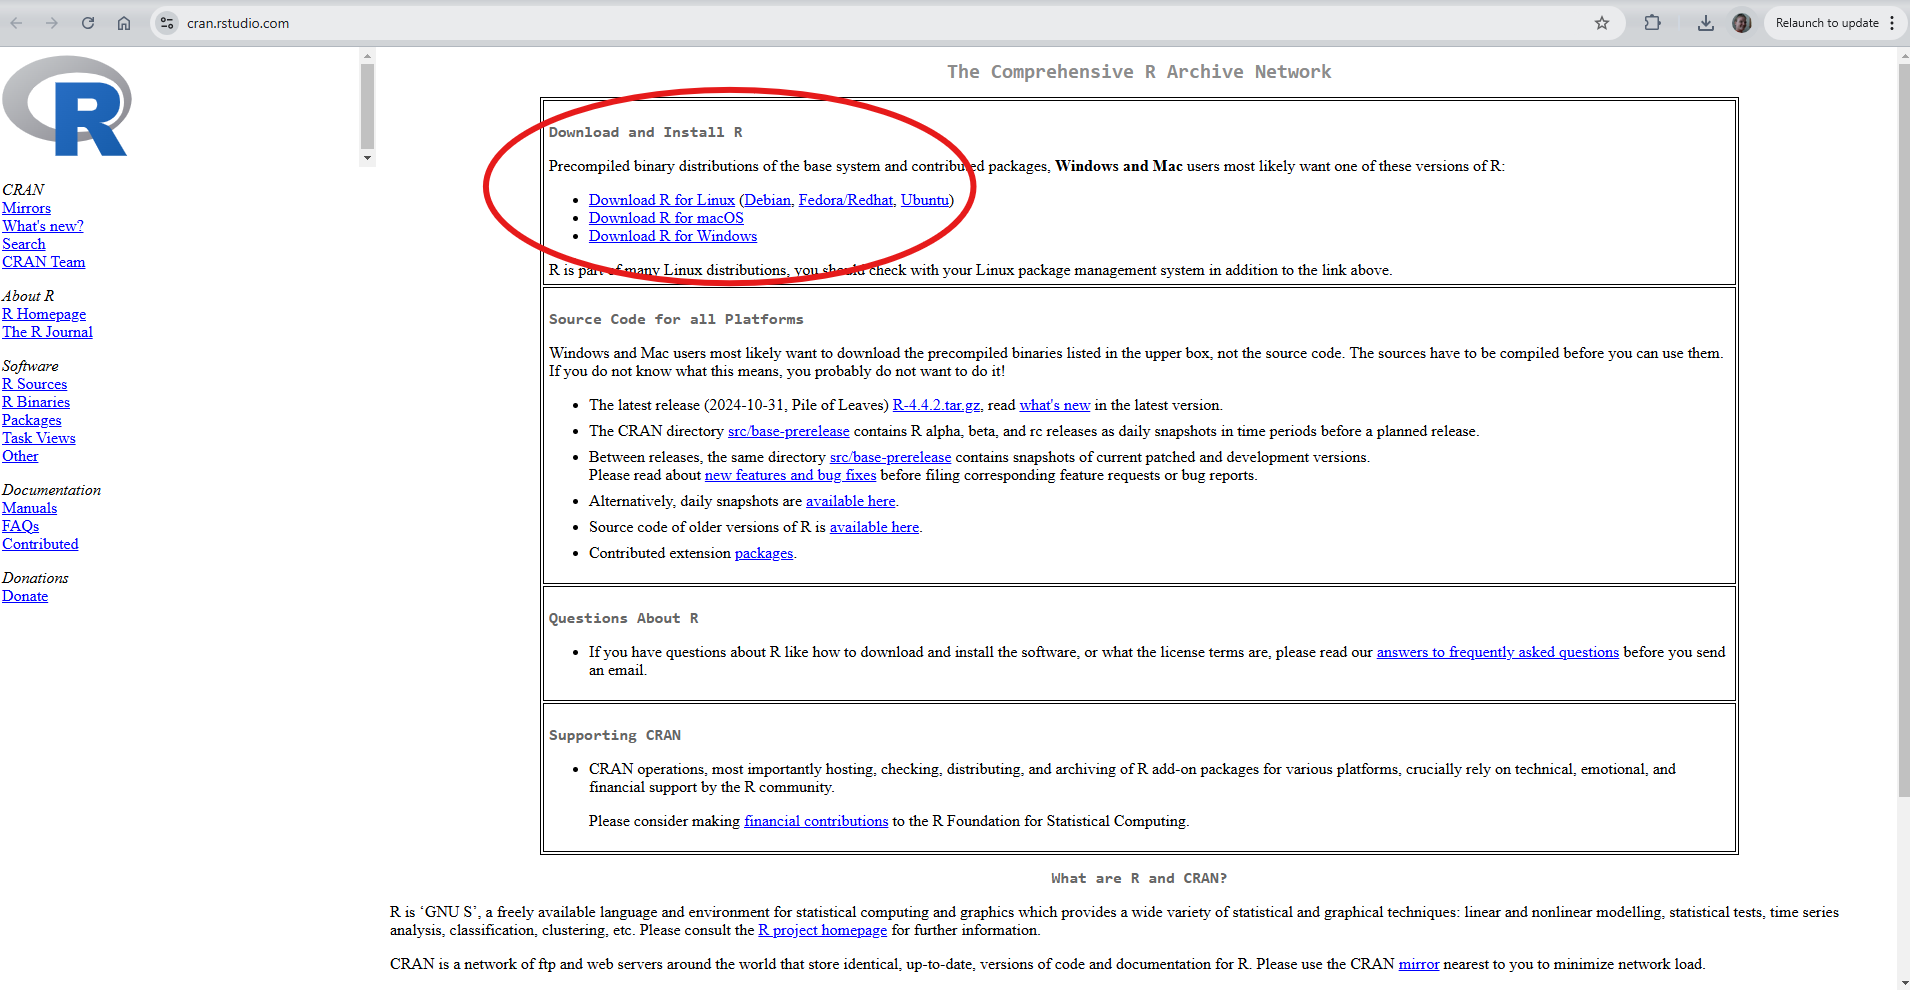Click the main page vertical scrollbar

[1903, 430]
